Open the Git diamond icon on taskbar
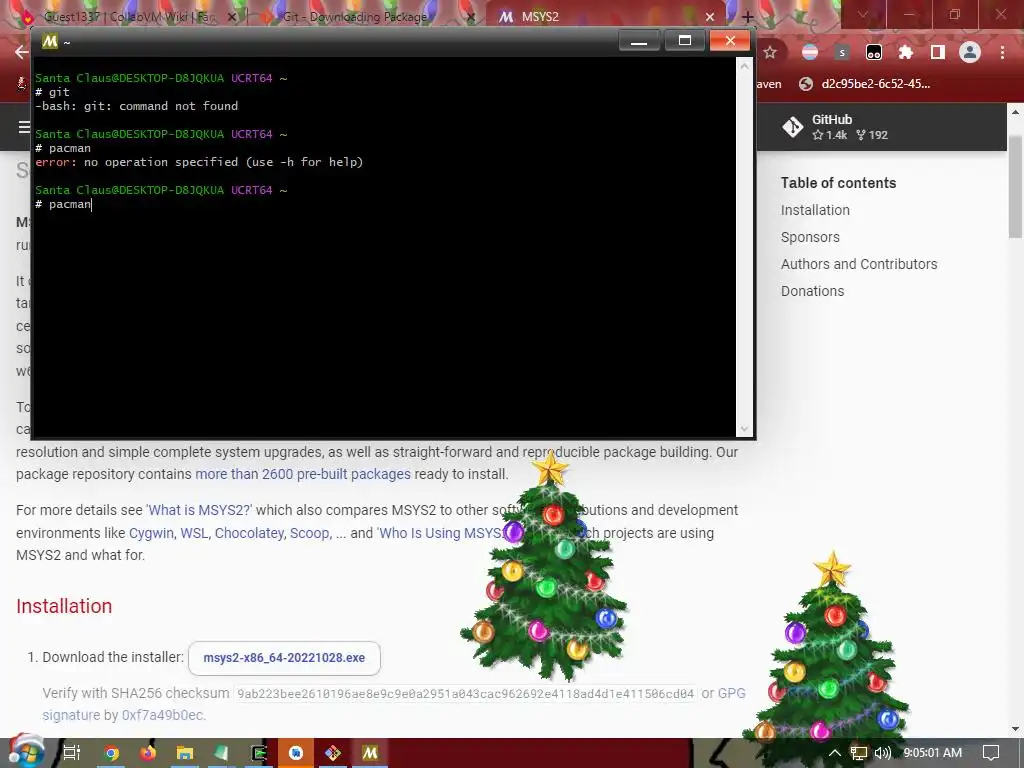The width and height of the screenshot is (1024, 768). click(333, 753)
